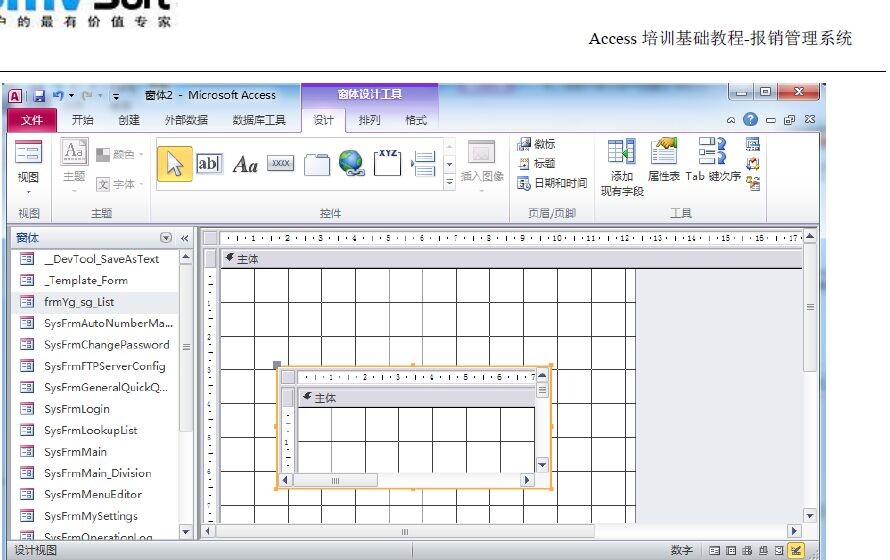Click the 日期和时间 button
Viewport: 890px width, 560px height.
pos(552,183)
